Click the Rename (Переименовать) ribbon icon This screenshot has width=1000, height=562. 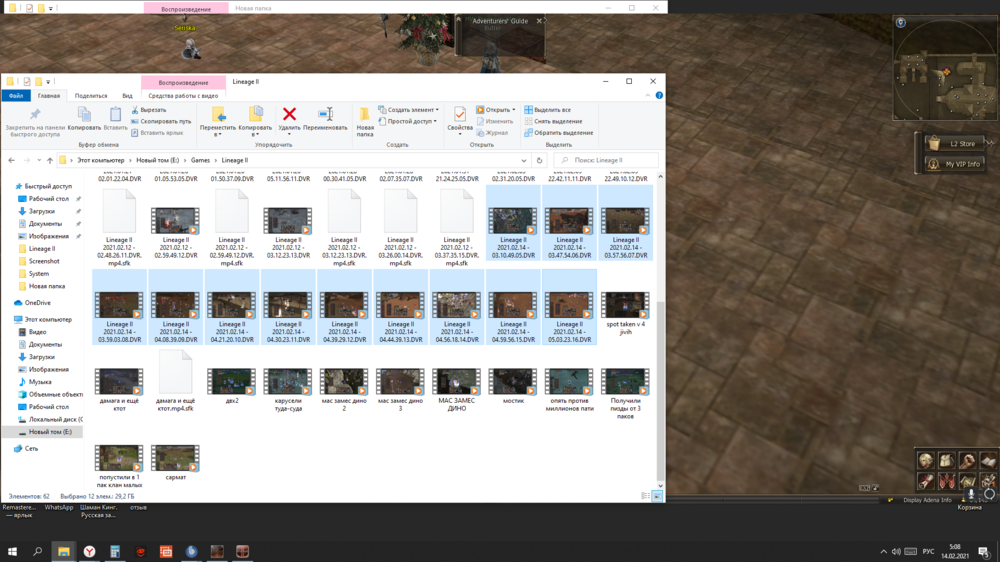pos(325,115)
